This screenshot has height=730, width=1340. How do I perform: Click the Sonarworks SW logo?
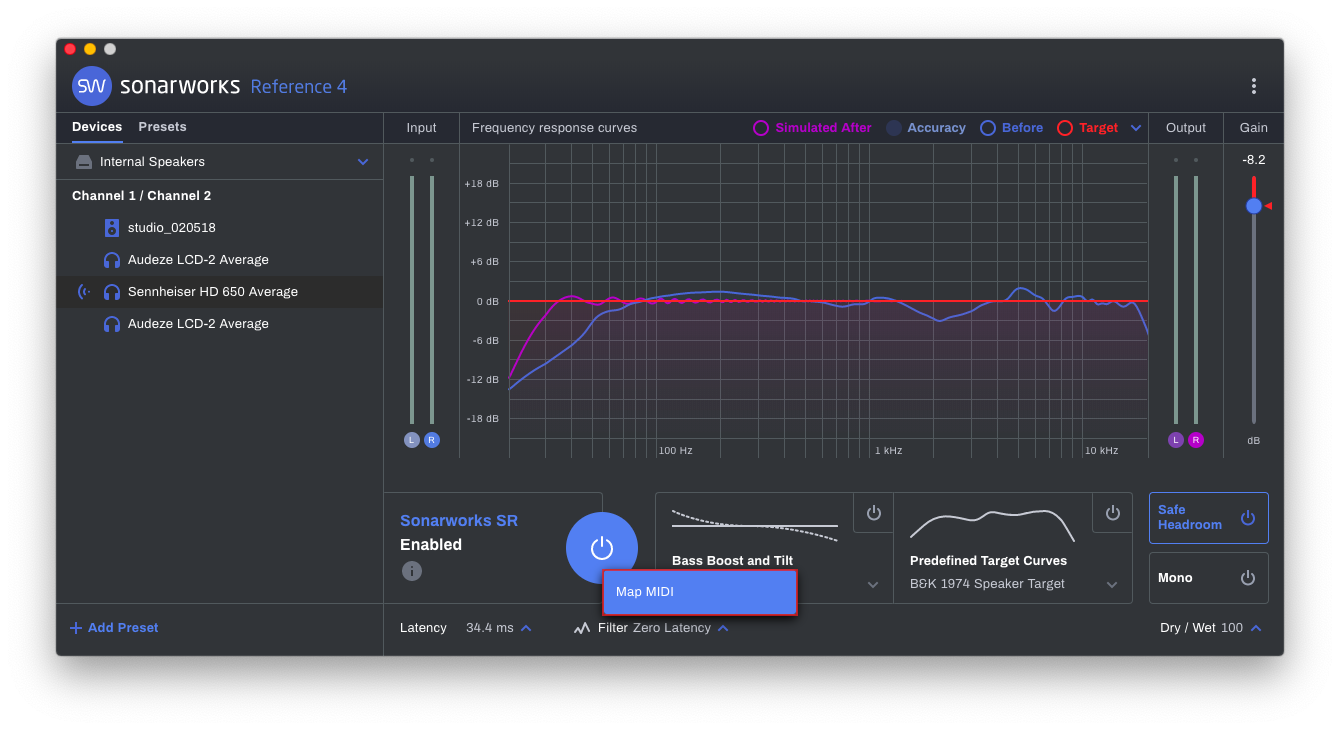(x=92, y=86)
